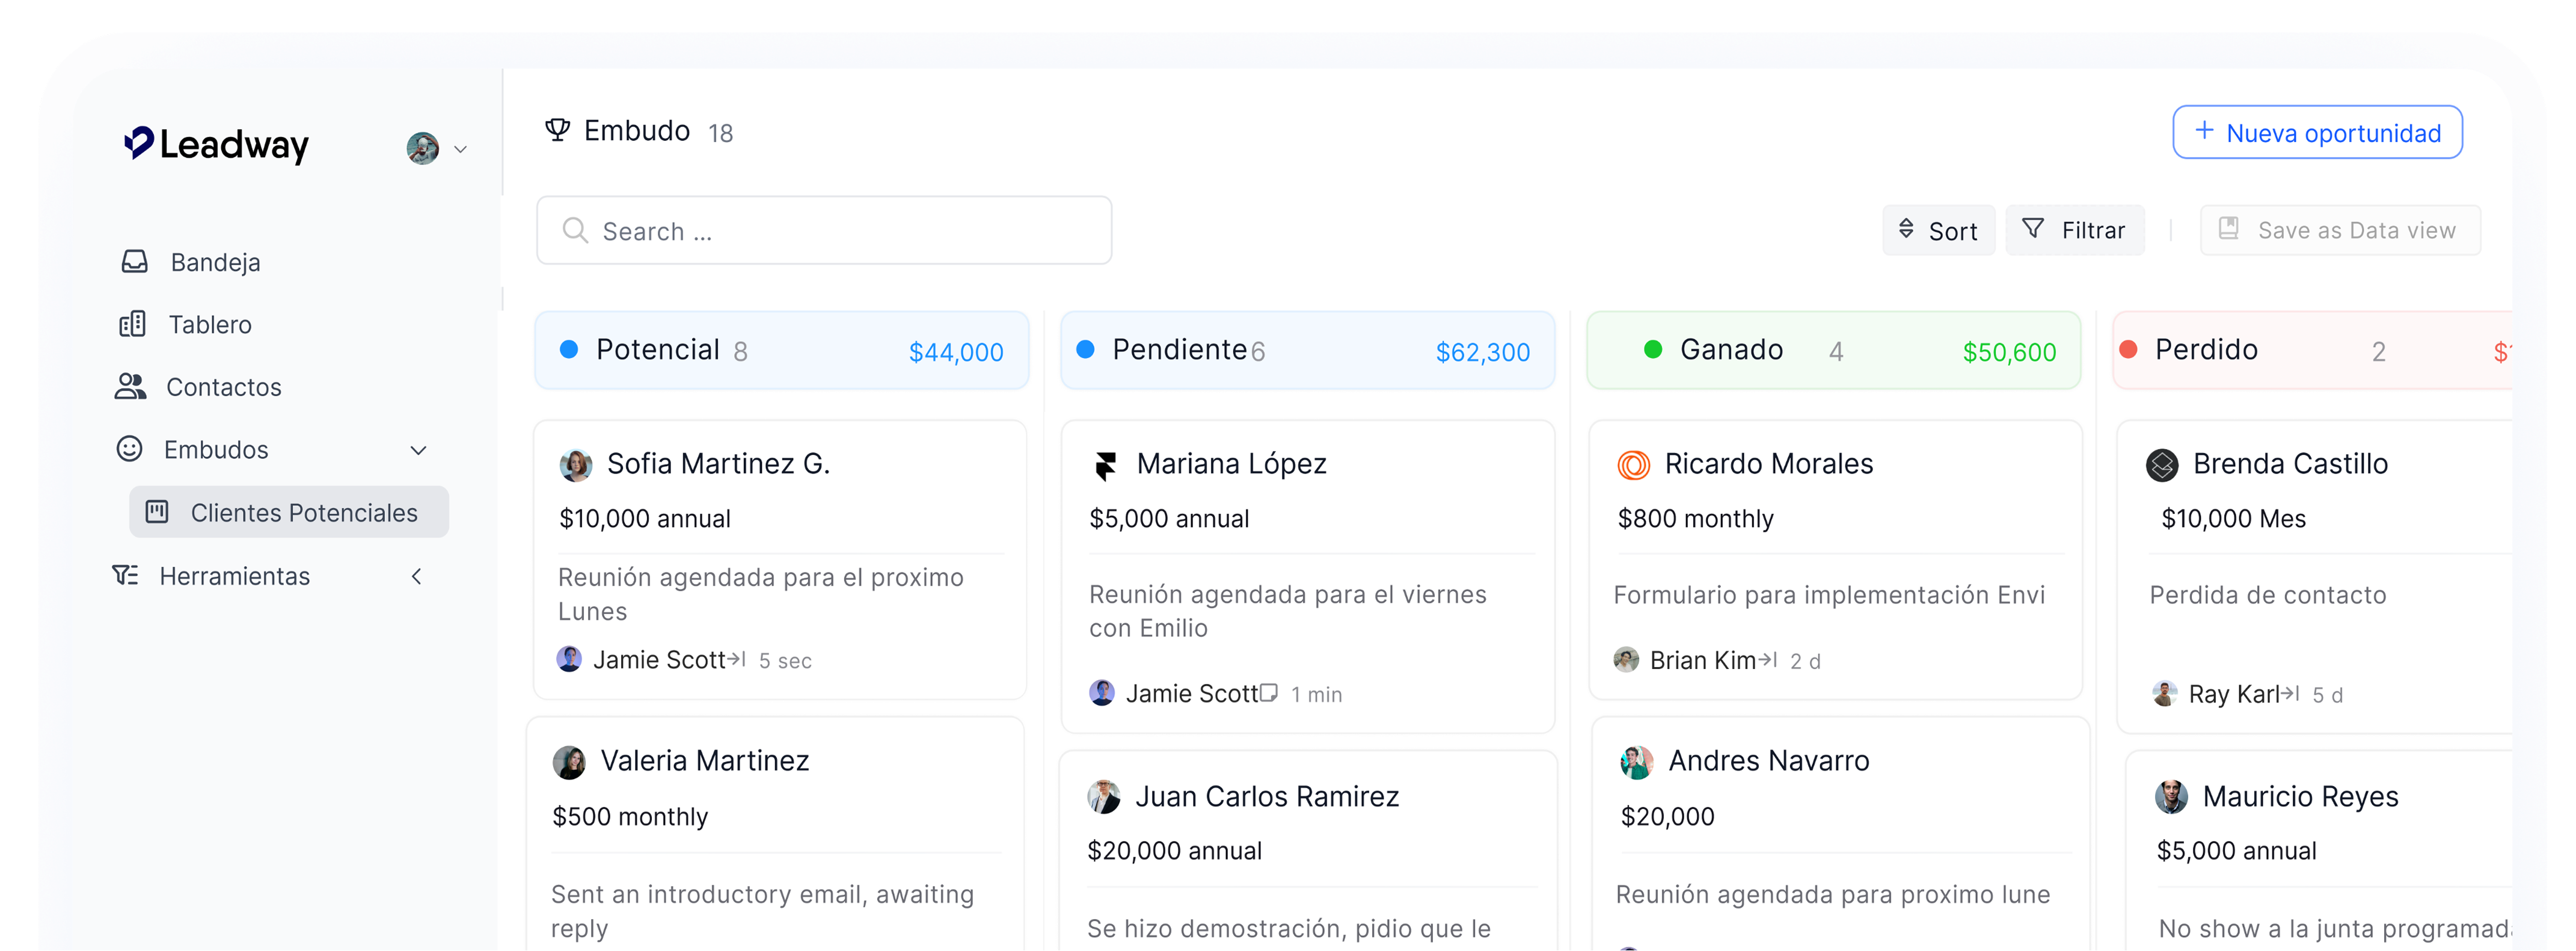Open Herramientas in the sidebar
The image size is (2576, 951).
(235, 576)
